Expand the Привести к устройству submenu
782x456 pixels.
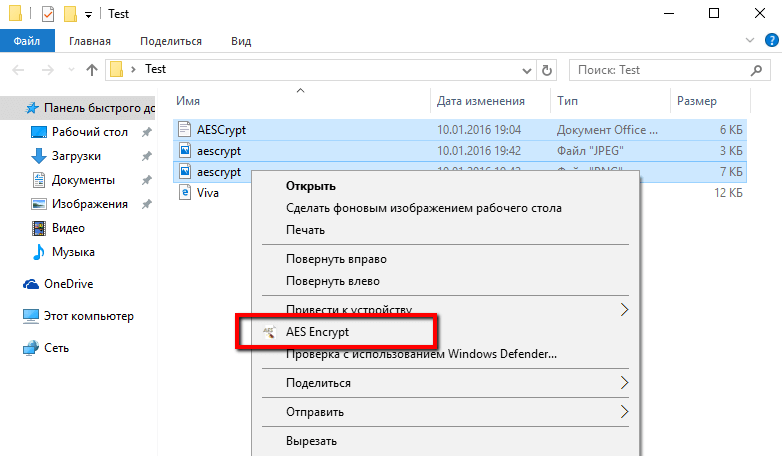(x=625, y=309)
